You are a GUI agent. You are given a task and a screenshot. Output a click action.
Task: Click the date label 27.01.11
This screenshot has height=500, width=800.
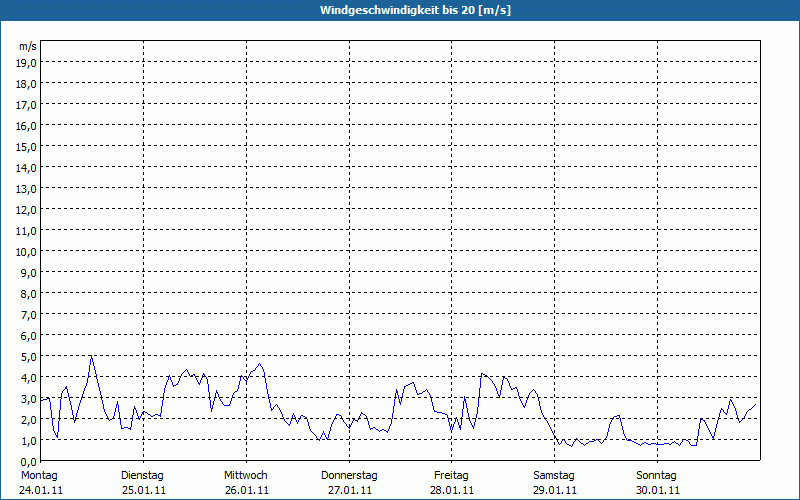click(349, 491)
